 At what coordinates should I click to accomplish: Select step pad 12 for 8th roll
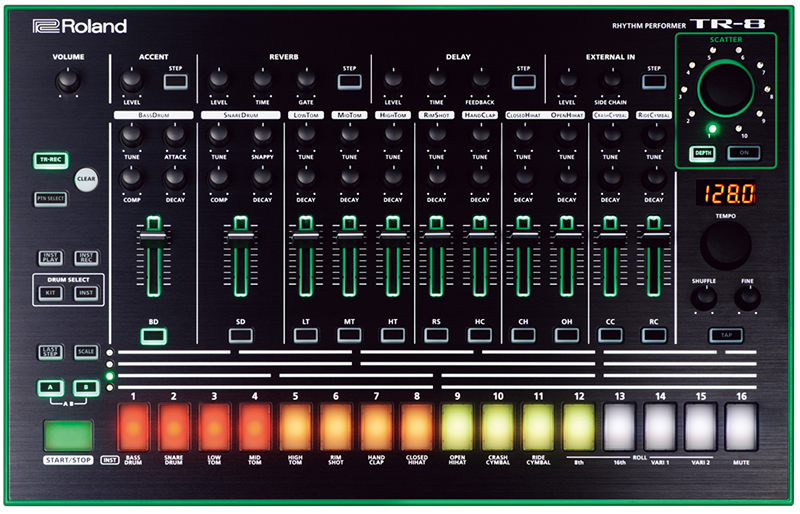click(579, 427)
